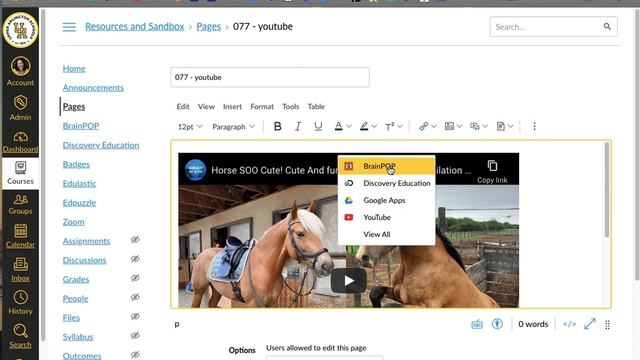
Task: Click the links chain icon
Action: tap(423, 127)
